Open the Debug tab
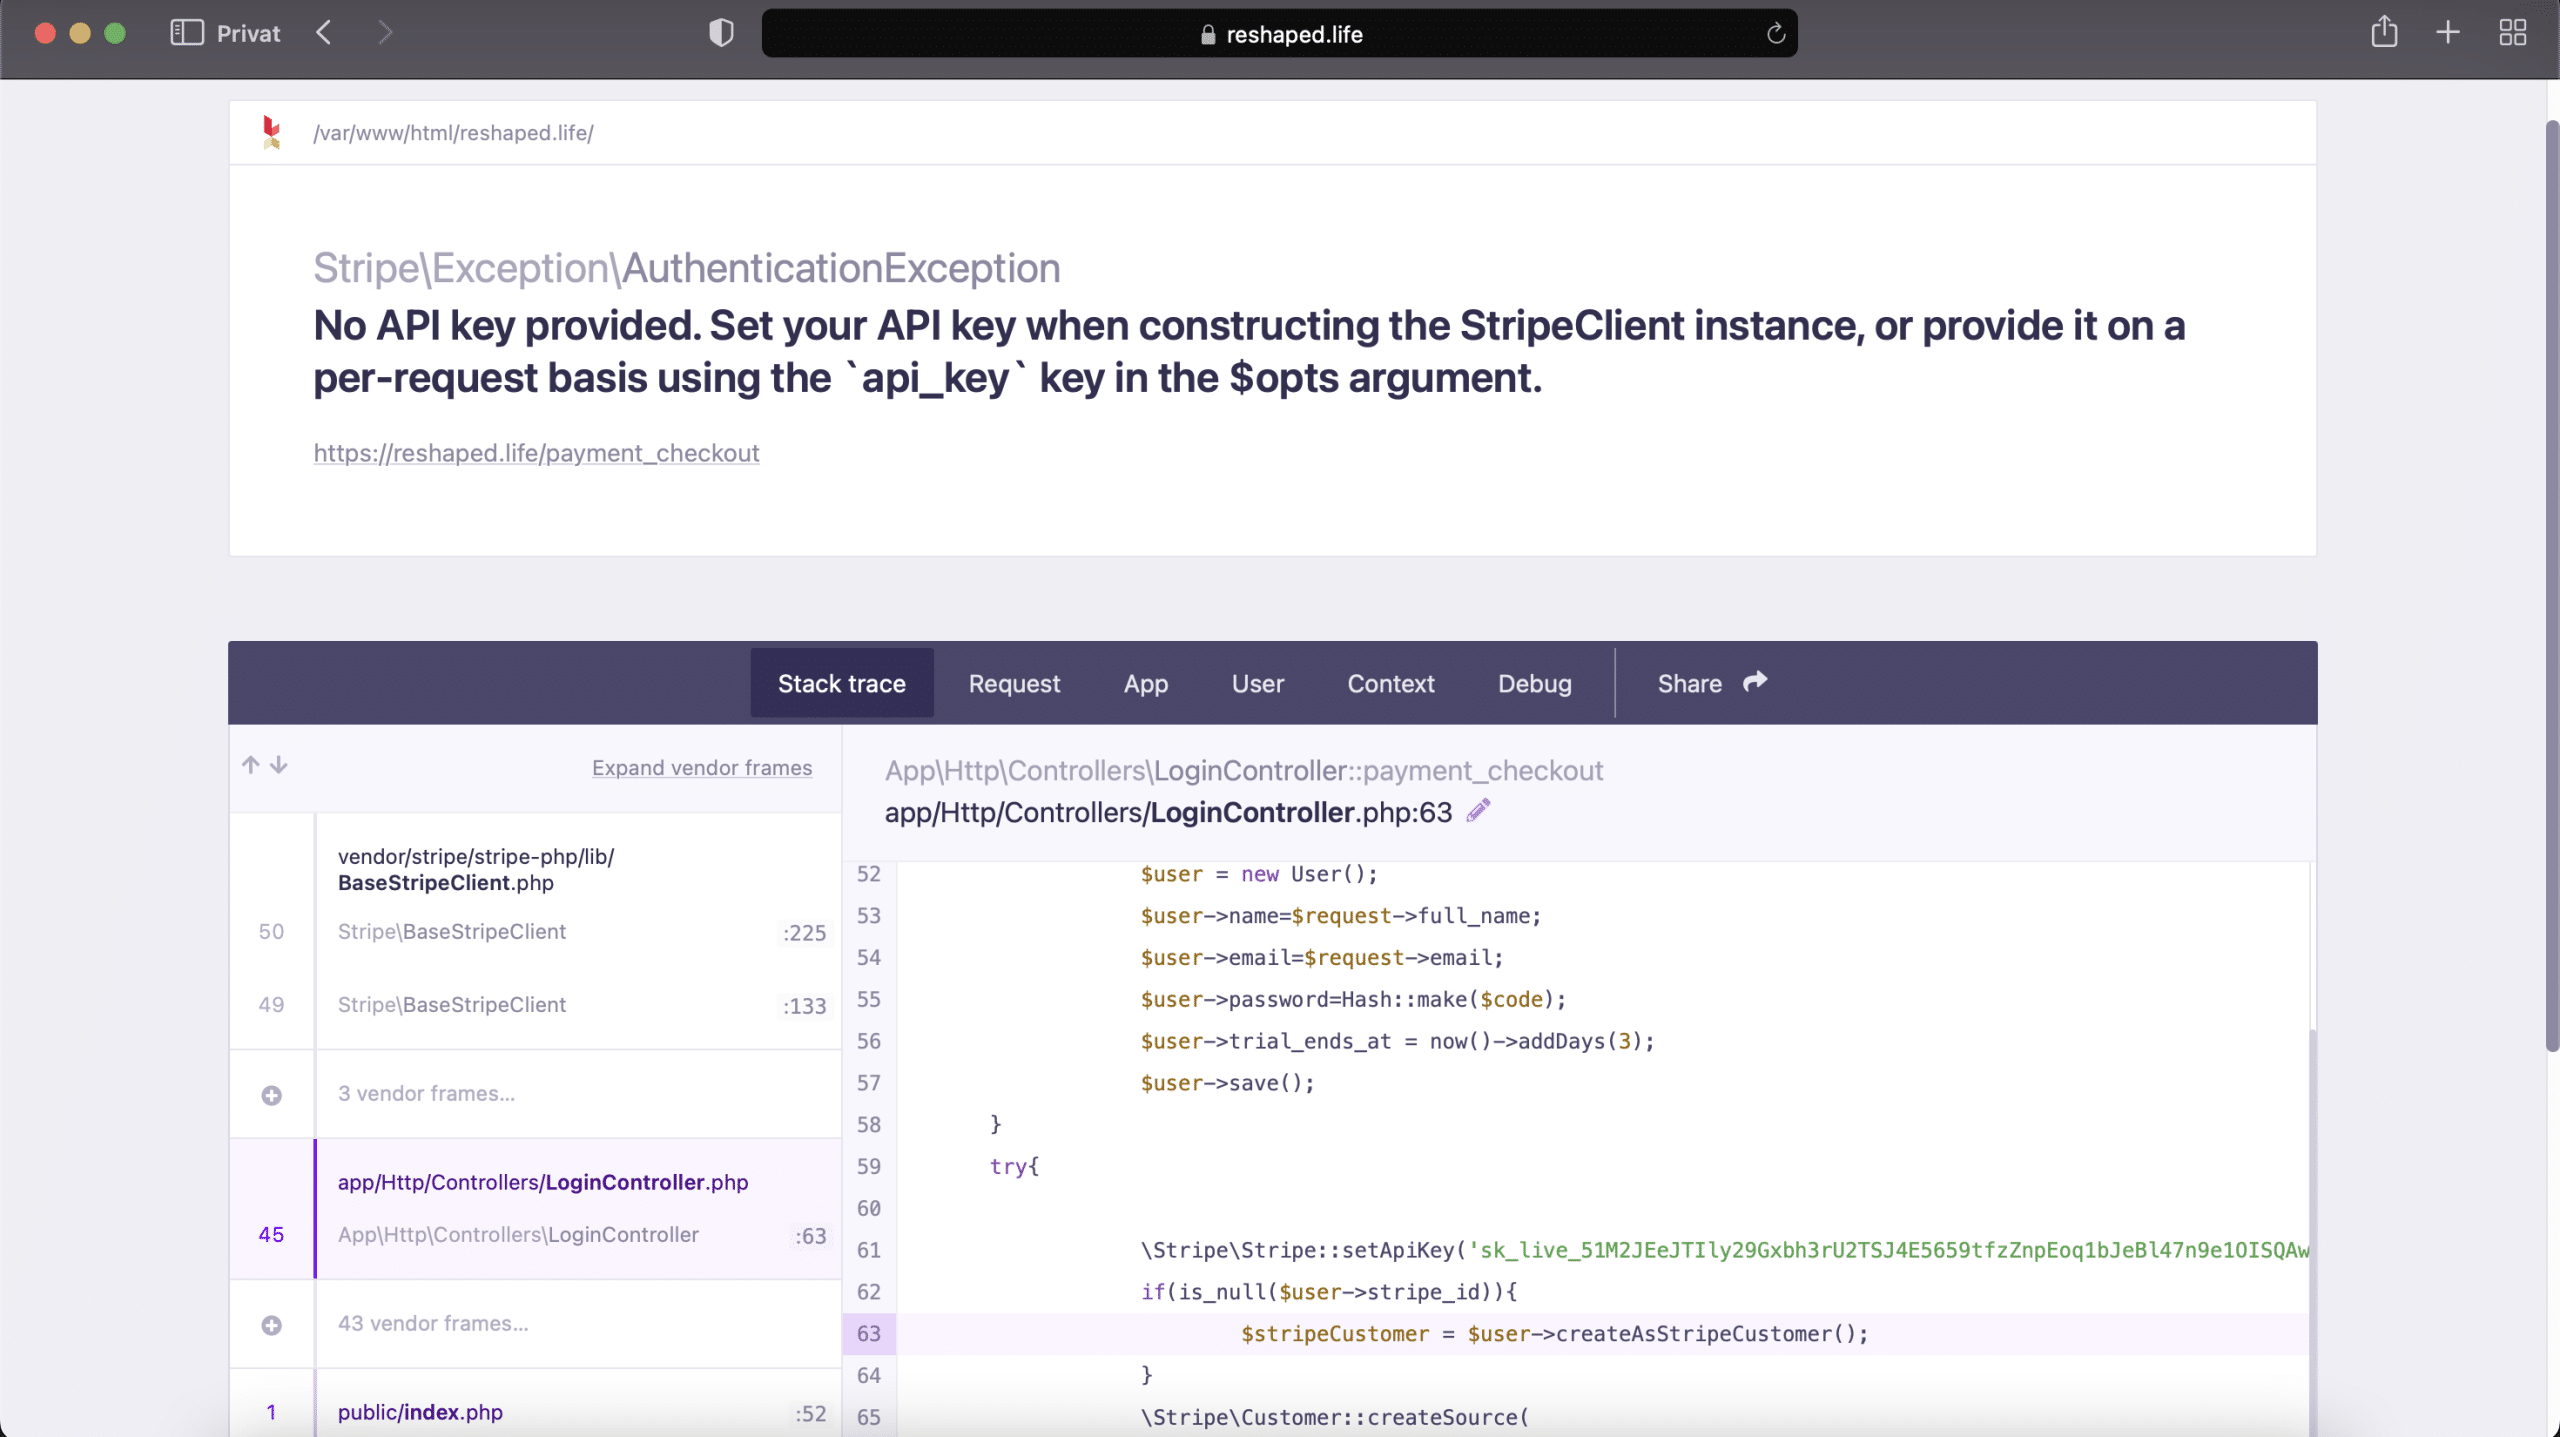 [1535, 683]
